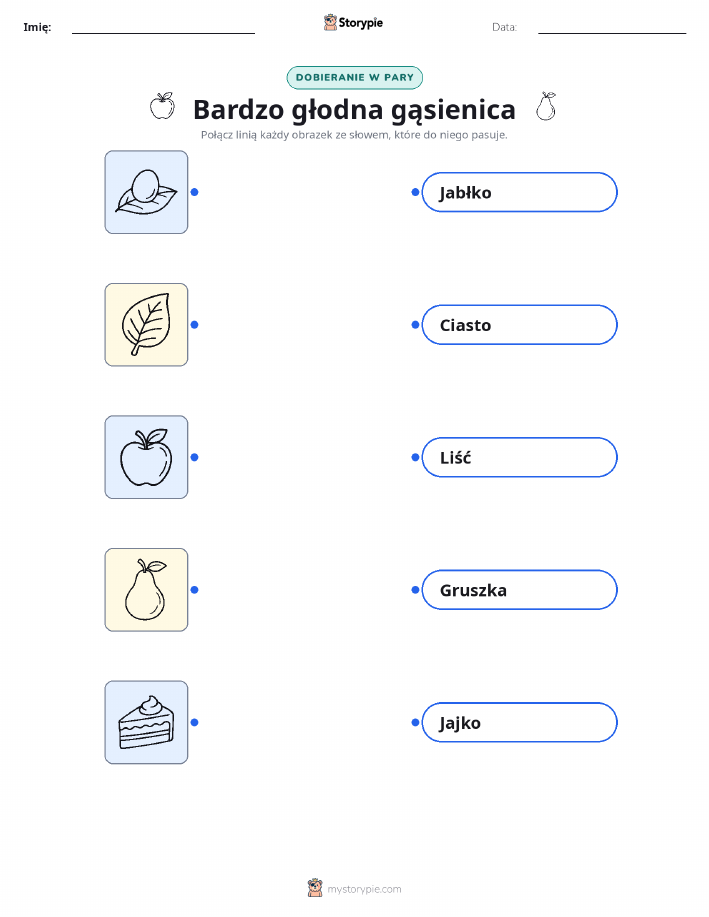This screenshot has width=709, height=917.
Task: Click the Dobieranie w pary badge
Action: [354, 78]
